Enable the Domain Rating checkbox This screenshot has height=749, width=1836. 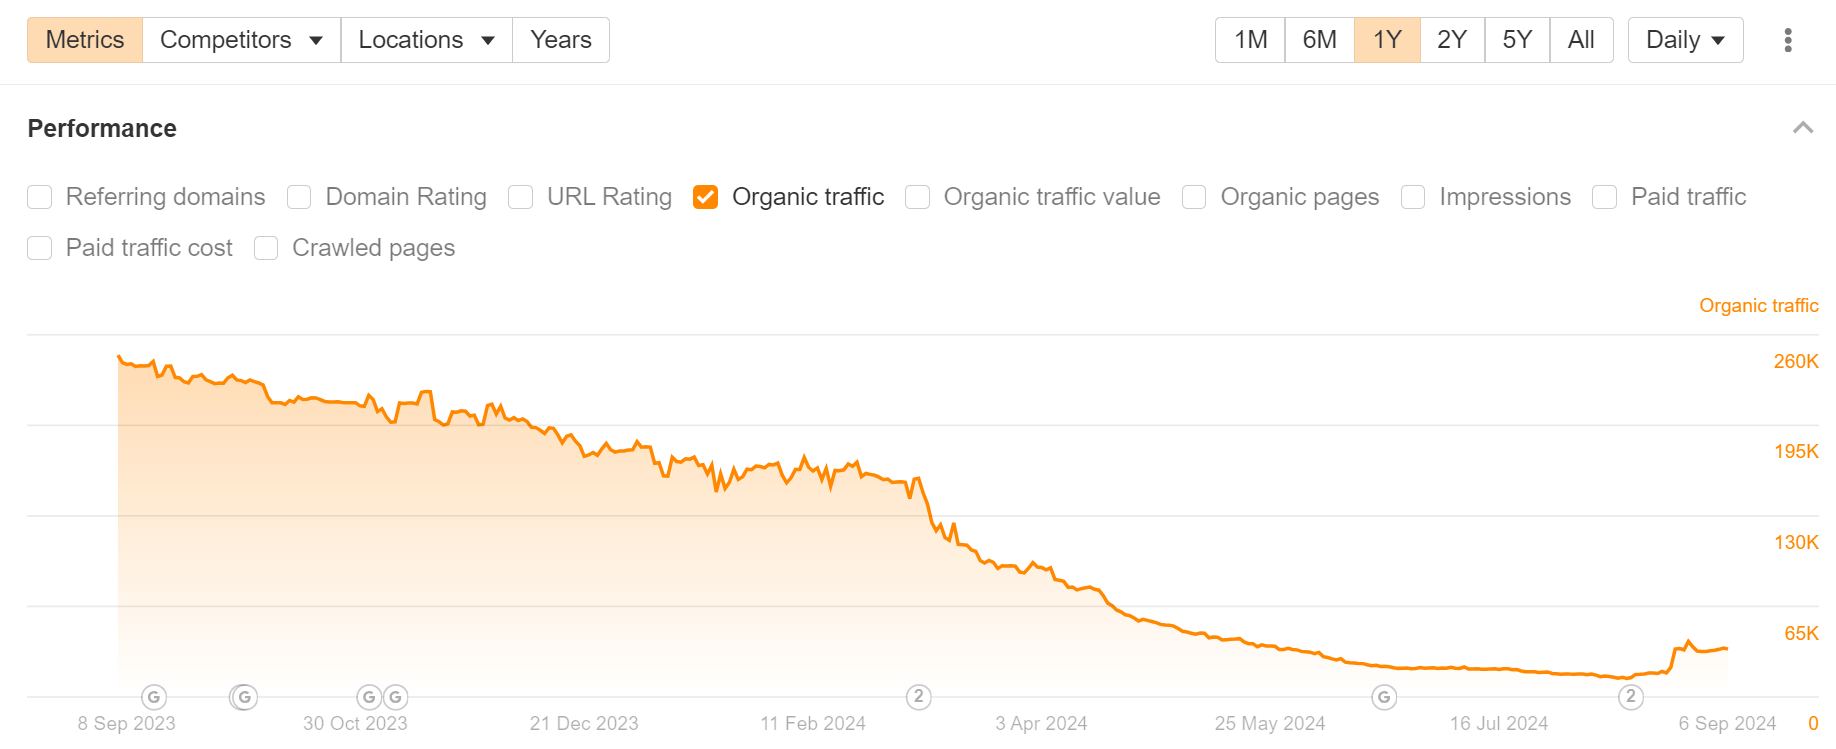(299, 197)
